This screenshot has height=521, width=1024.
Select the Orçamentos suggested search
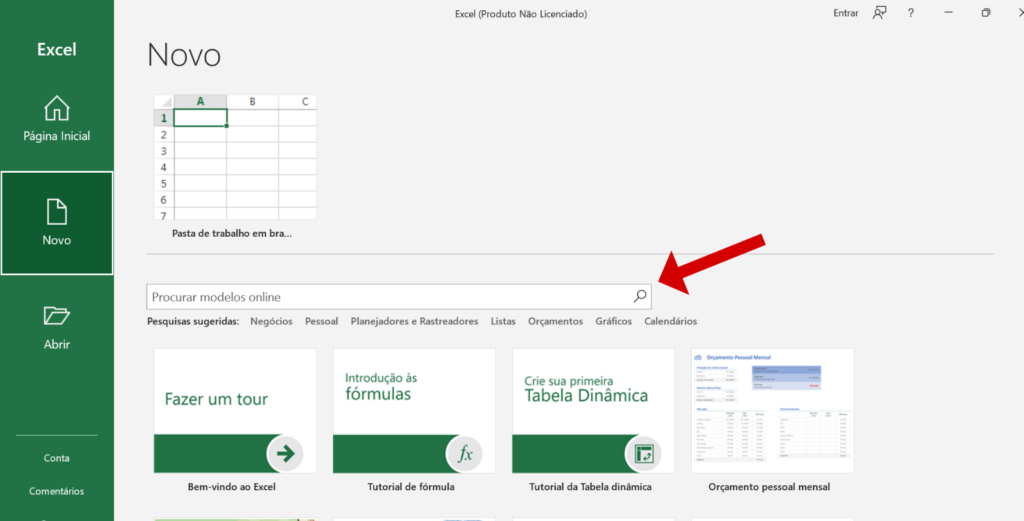coord(556,322)
